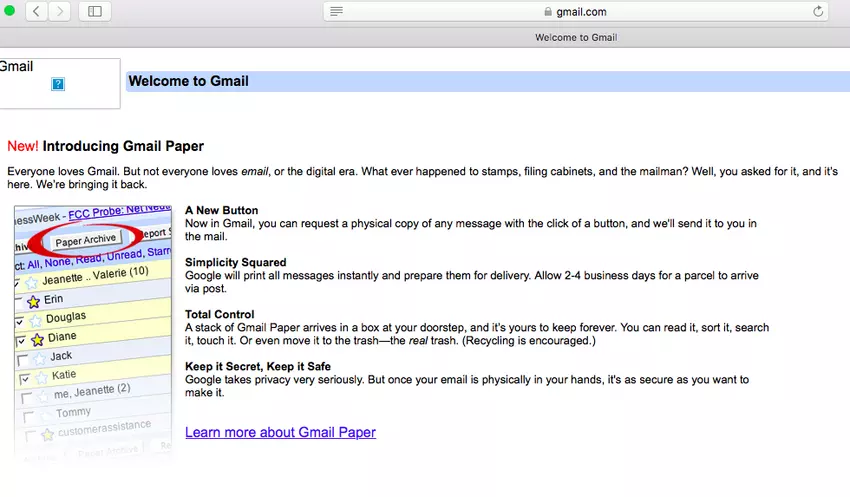850x497 pixels.
Task: Select the gmail.com address field
Action: tap(576, 11)
